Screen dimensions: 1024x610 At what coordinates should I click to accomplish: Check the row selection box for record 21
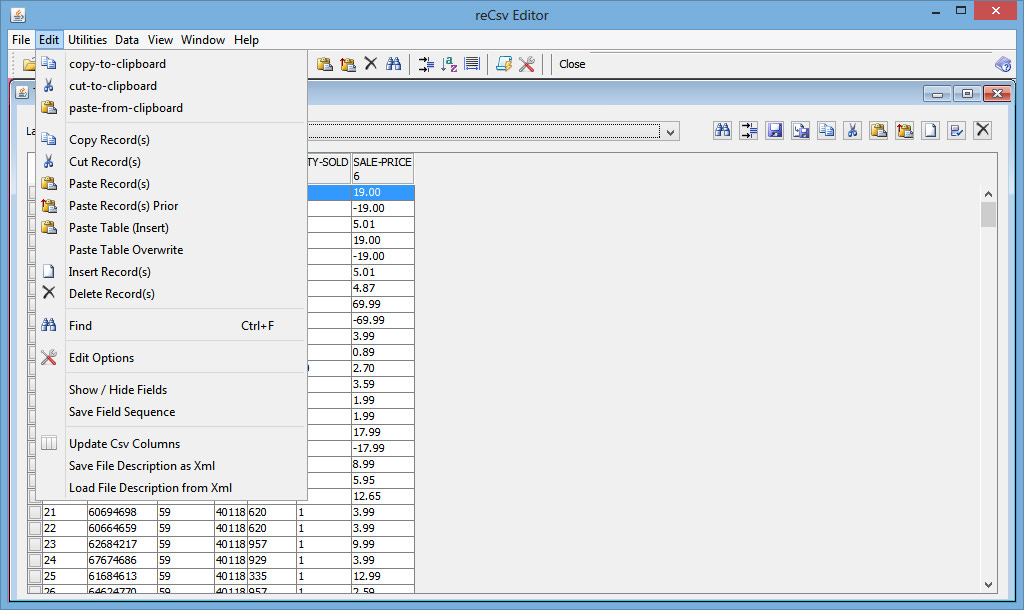34,511
